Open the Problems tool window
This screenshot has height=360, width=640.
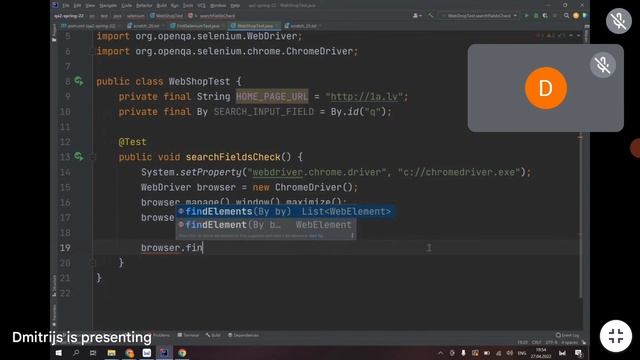coord(161,335)
